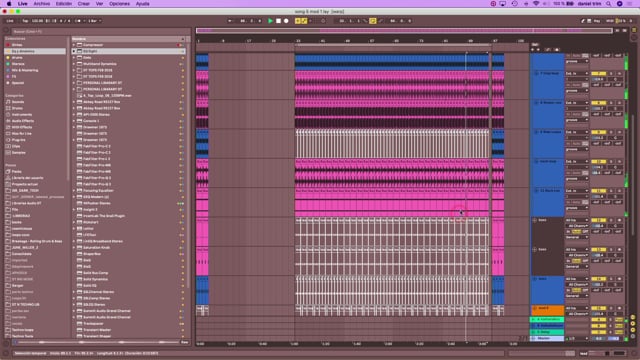Open macOS Spotlight search icon
Screen dimensions: 640x360
(x=609, y=4)
